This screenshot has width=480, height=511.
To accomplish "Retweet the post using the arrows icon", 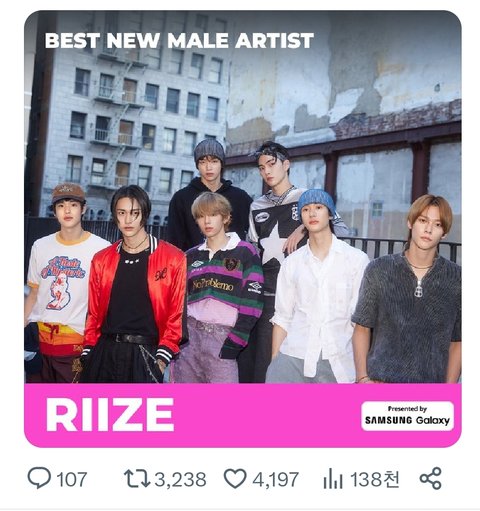I will click(137, 479).
